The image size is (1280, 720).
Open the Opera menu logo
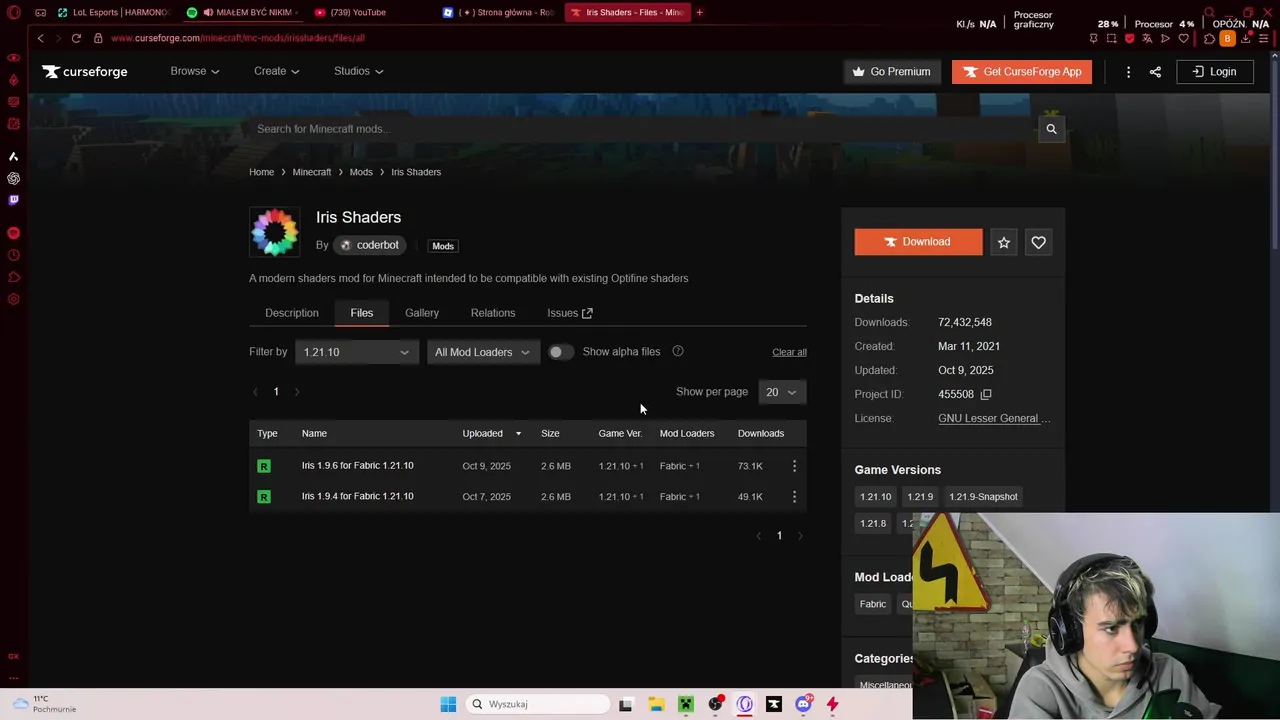[13, 13]
